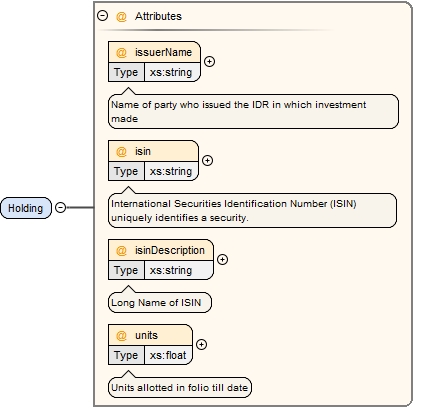Select the units attribute name
This screenshot has height=408, width=430.
146,335
